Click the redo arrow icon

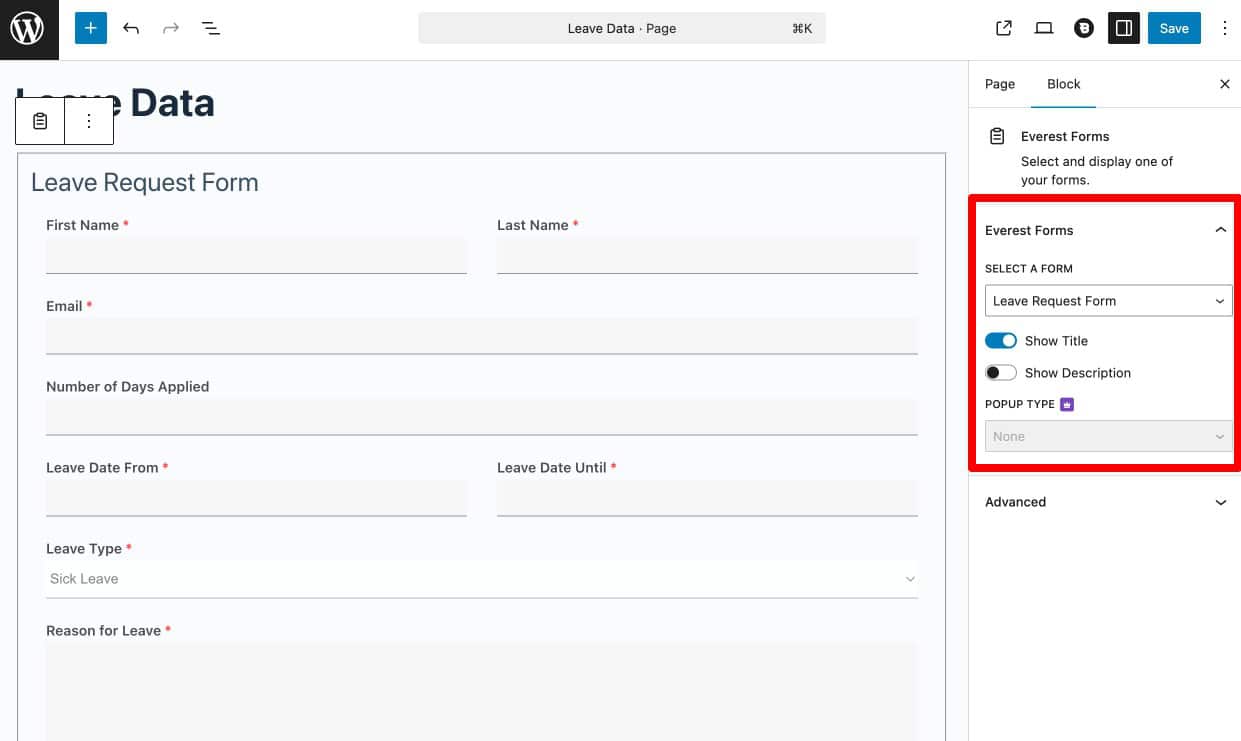tap(171, 28)
